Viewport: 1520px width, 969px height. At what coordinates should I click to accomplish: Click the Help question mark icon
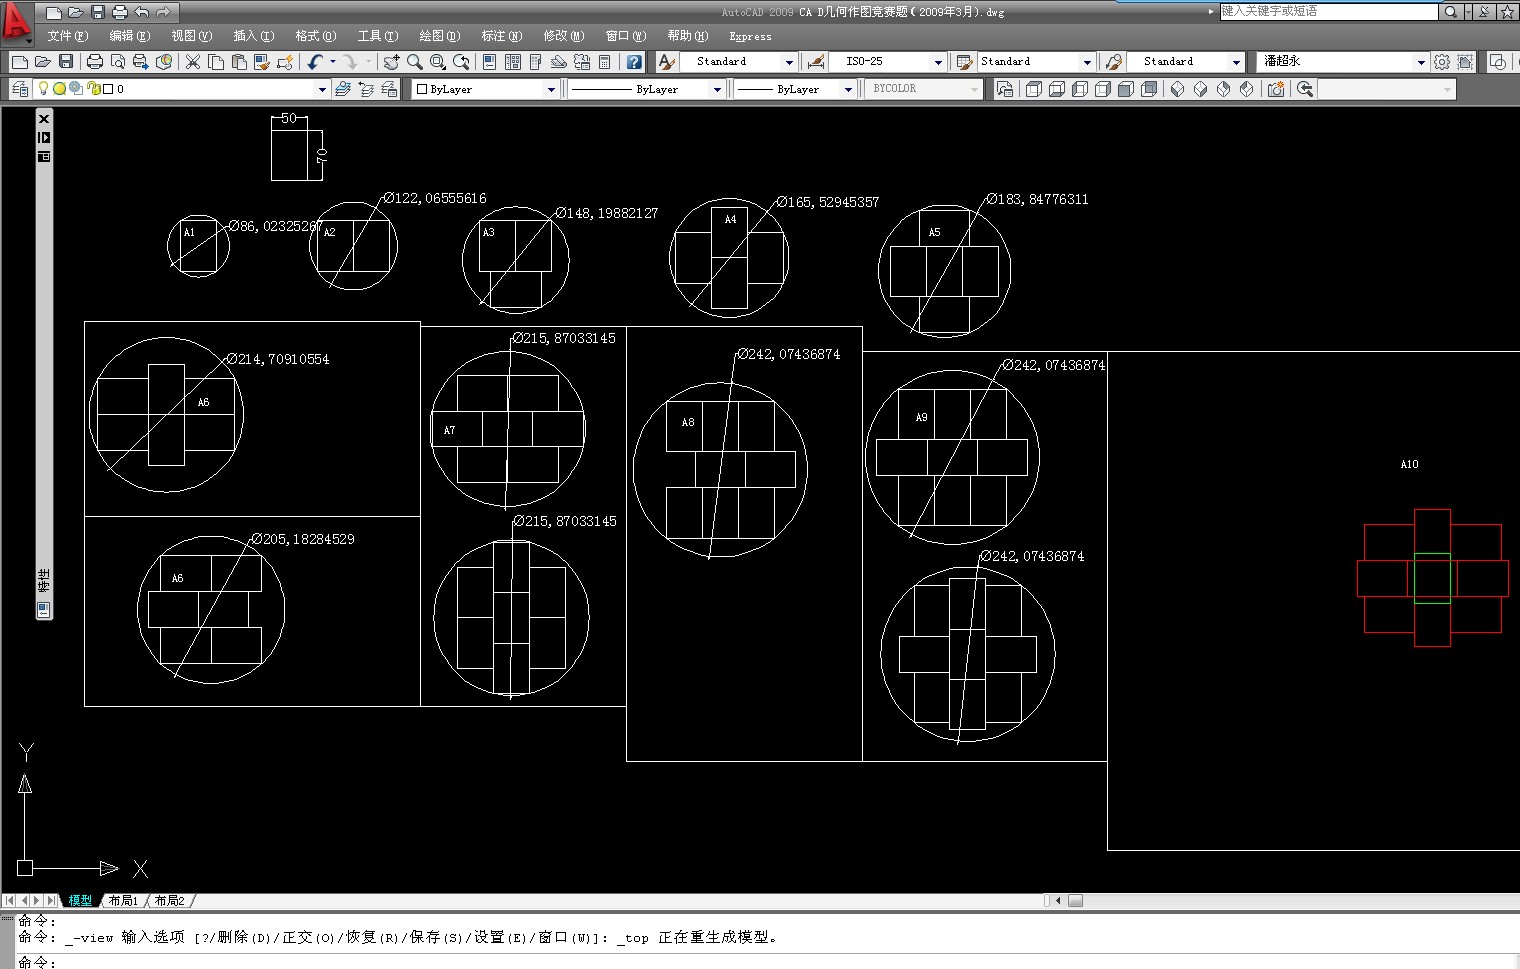(x=634, y=62)
